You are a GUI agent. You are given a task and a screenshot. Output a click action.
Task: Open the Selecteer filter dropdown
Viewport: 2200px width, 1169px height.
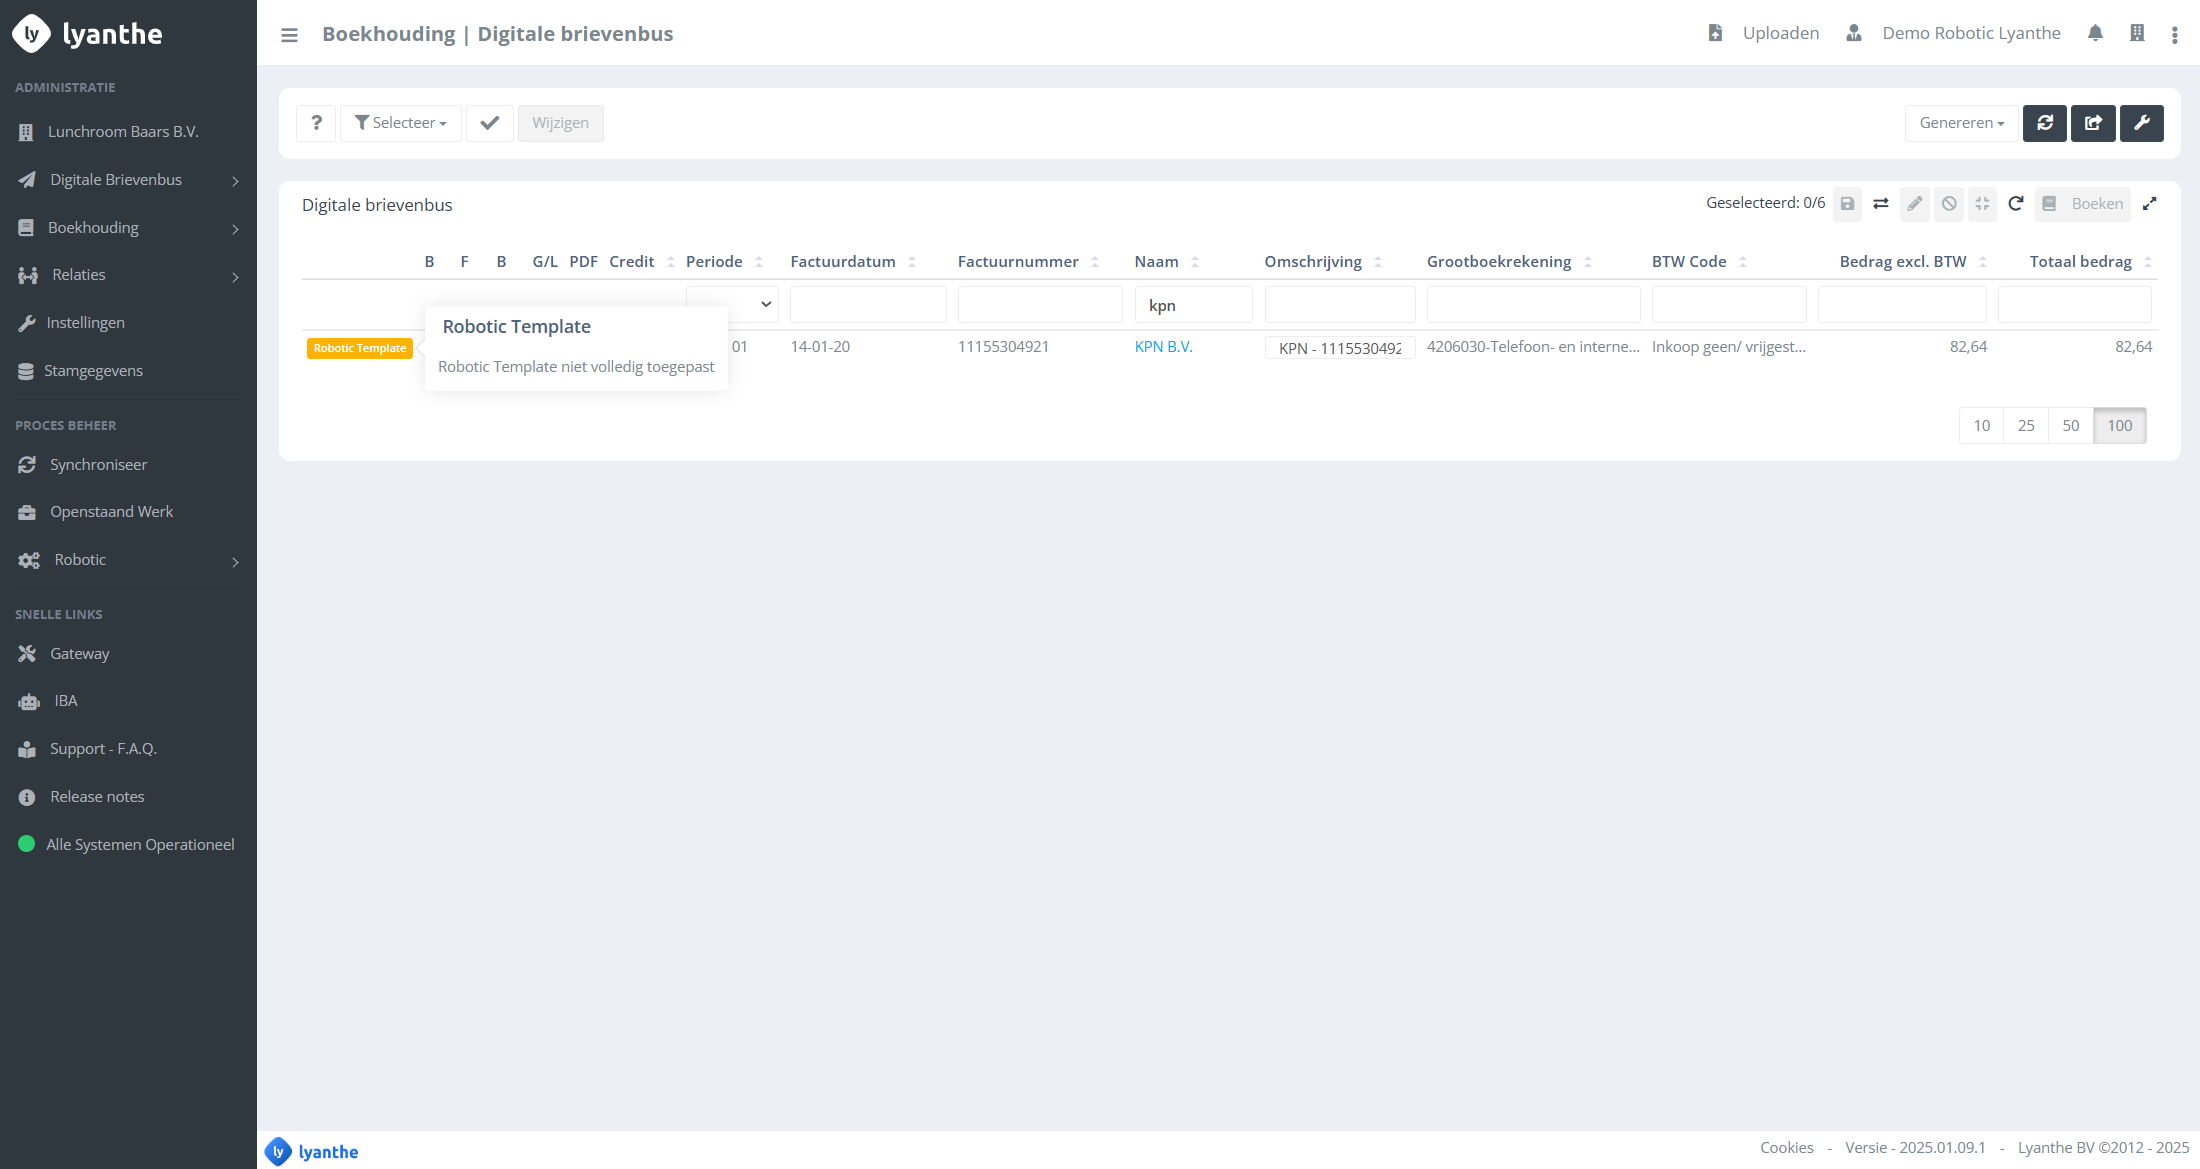point(400,123)
